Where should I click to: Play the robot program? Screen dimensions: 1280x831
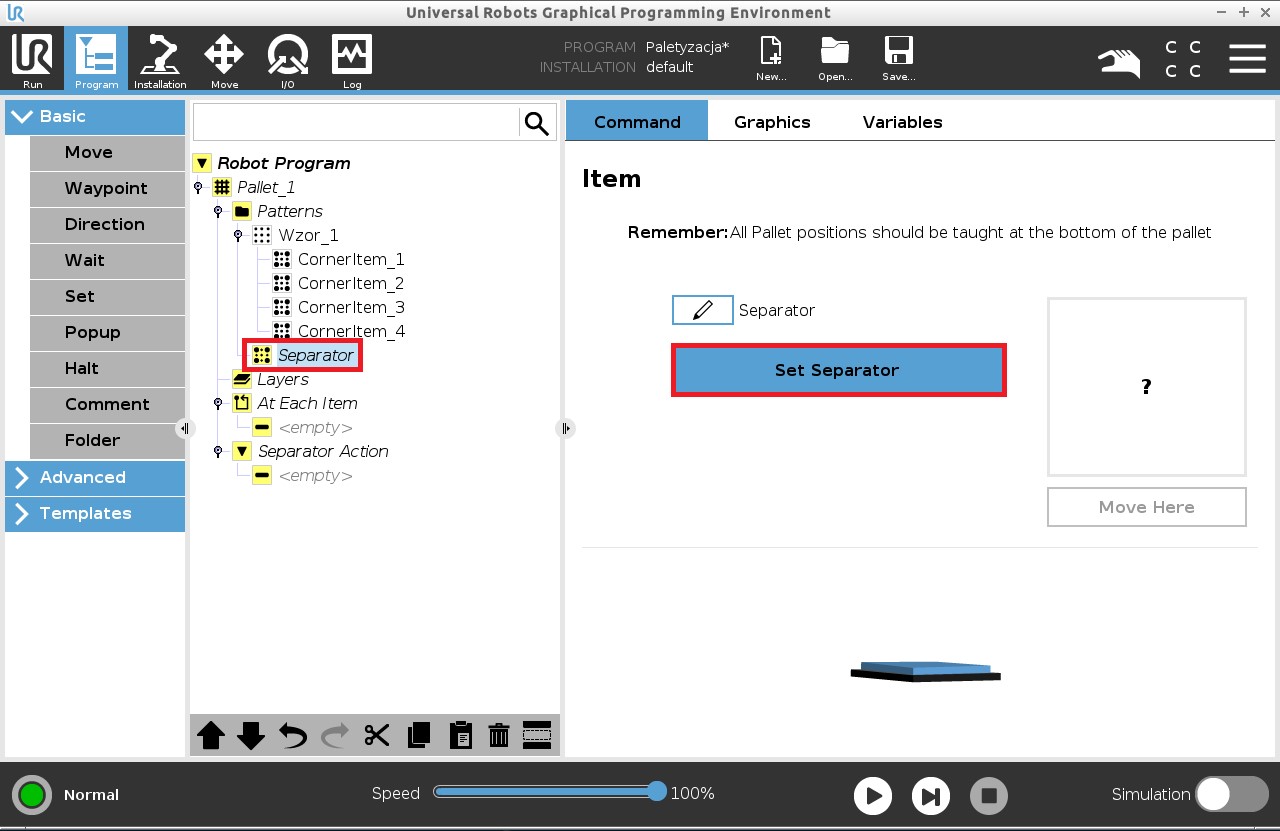click(x=873, y=796)
